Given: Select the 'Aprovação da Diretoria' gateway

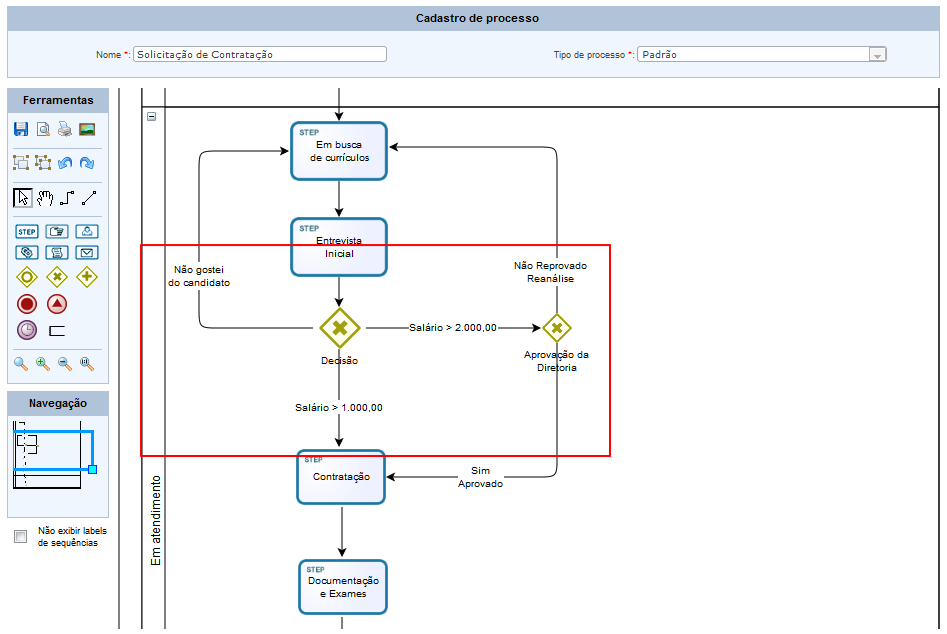Looking at the screenshot, I should [x=556, y=327].
